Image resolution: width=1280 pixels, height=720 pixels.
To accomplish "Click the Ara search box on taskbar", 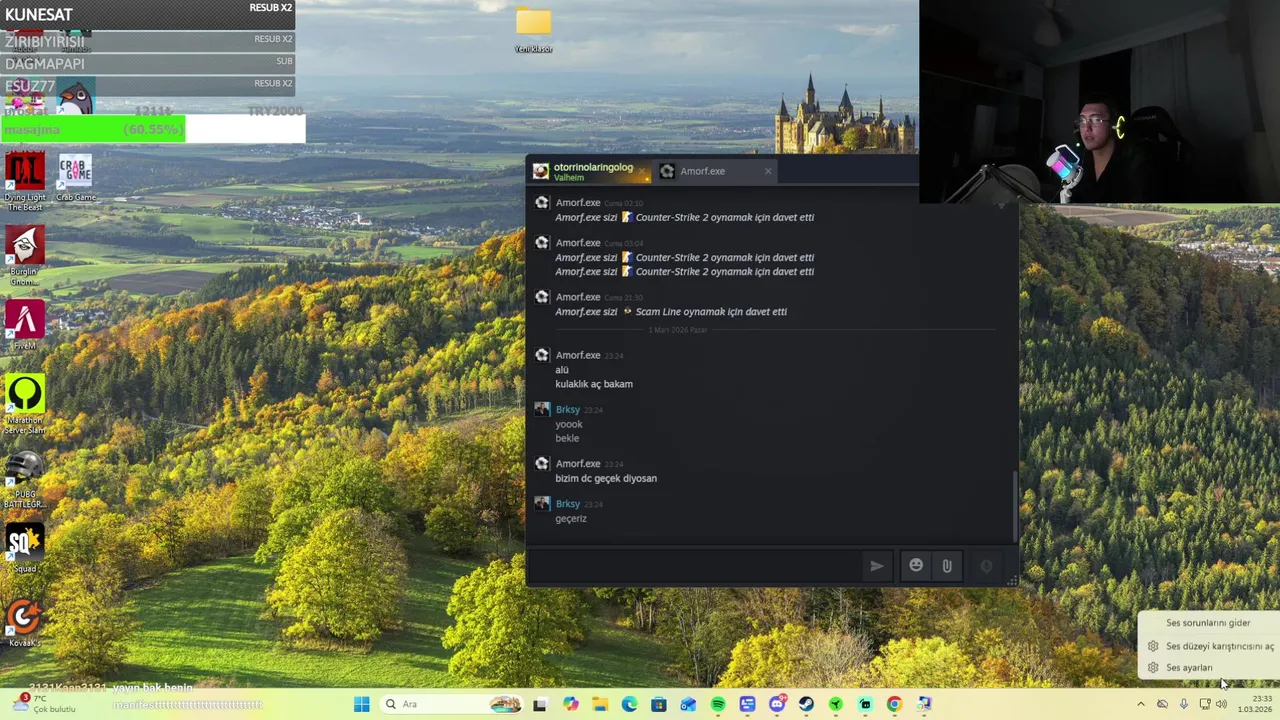I will (452, 704).
